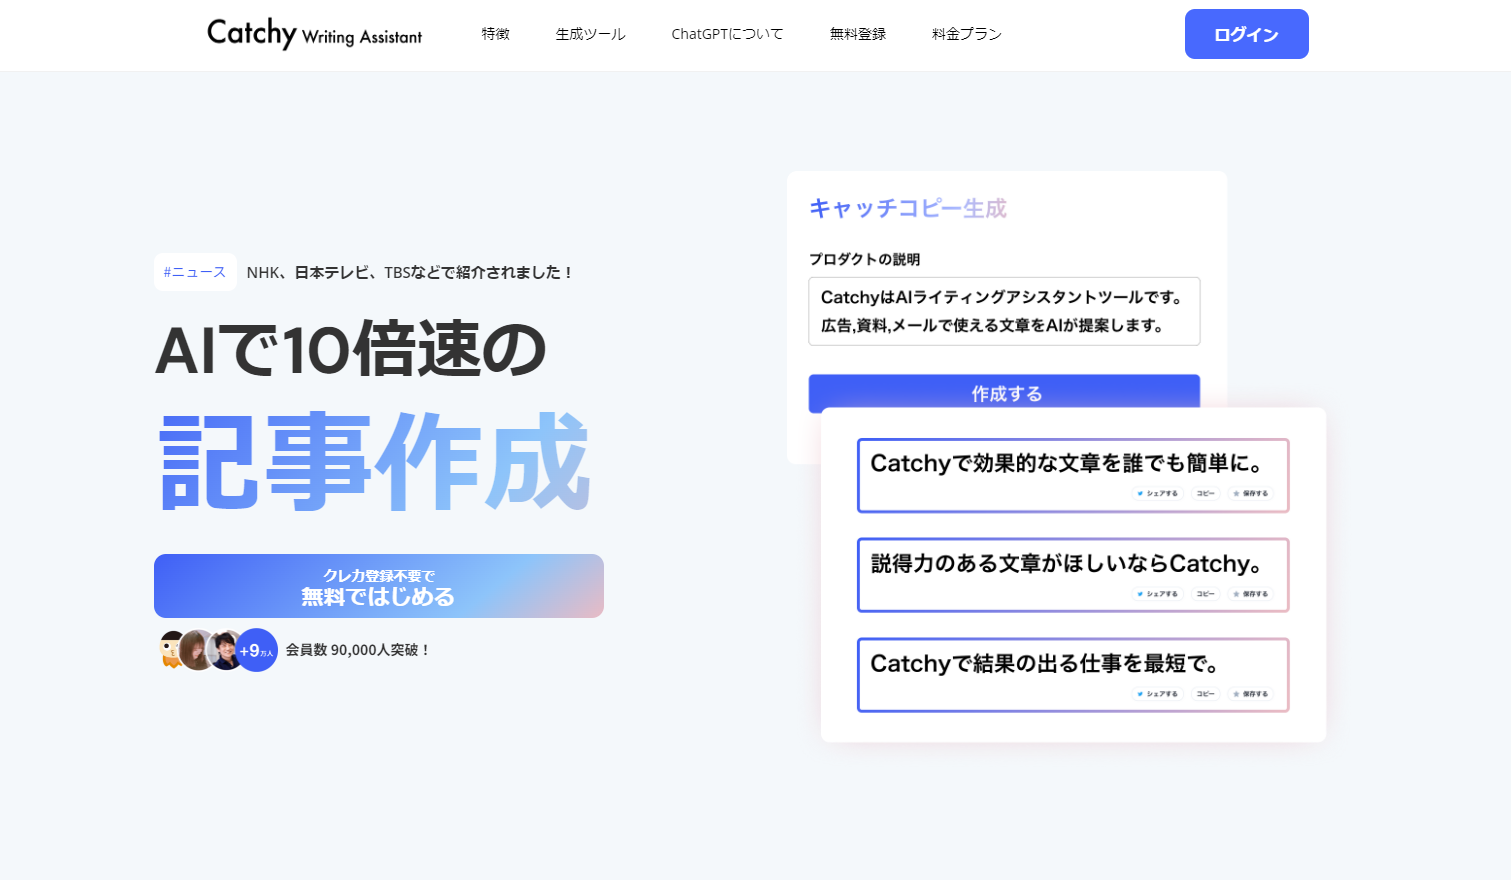Save the '説得力のある文章' result with star

click(x=1250, y=594)
